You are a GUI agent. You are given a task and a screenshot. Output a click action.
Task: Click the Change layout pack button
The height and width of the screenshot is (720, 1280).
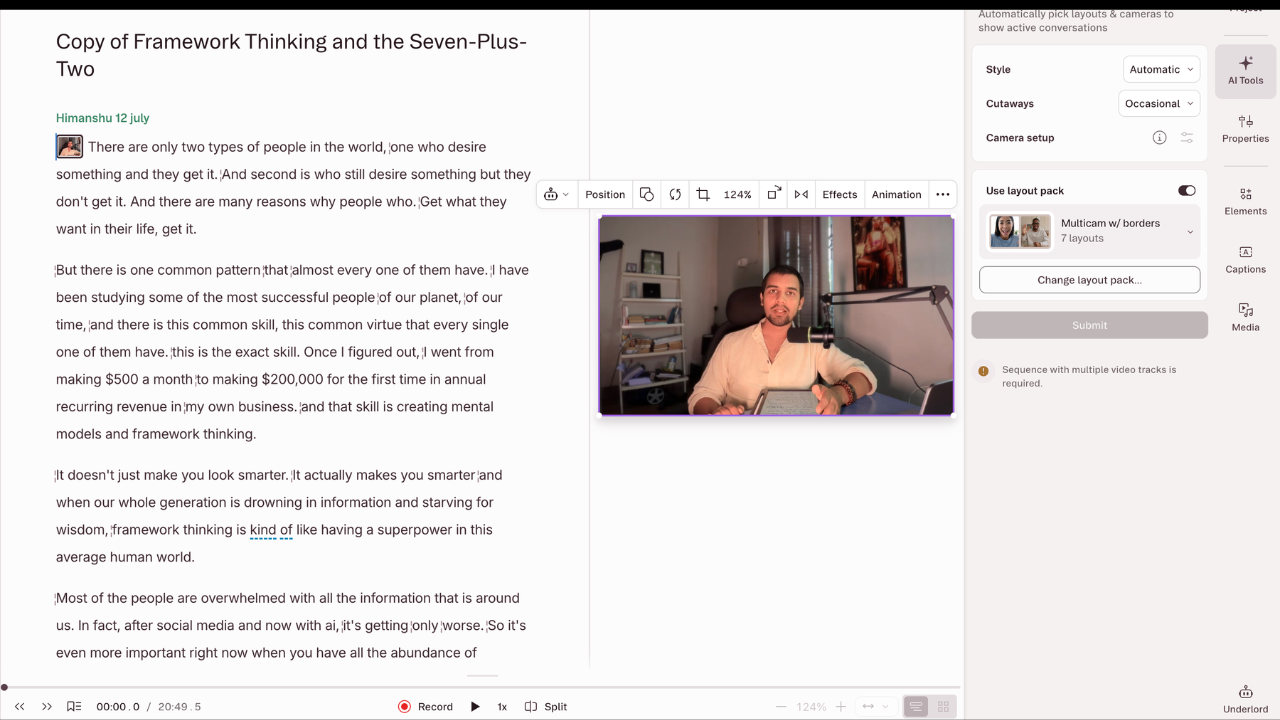click(1089, 280)
